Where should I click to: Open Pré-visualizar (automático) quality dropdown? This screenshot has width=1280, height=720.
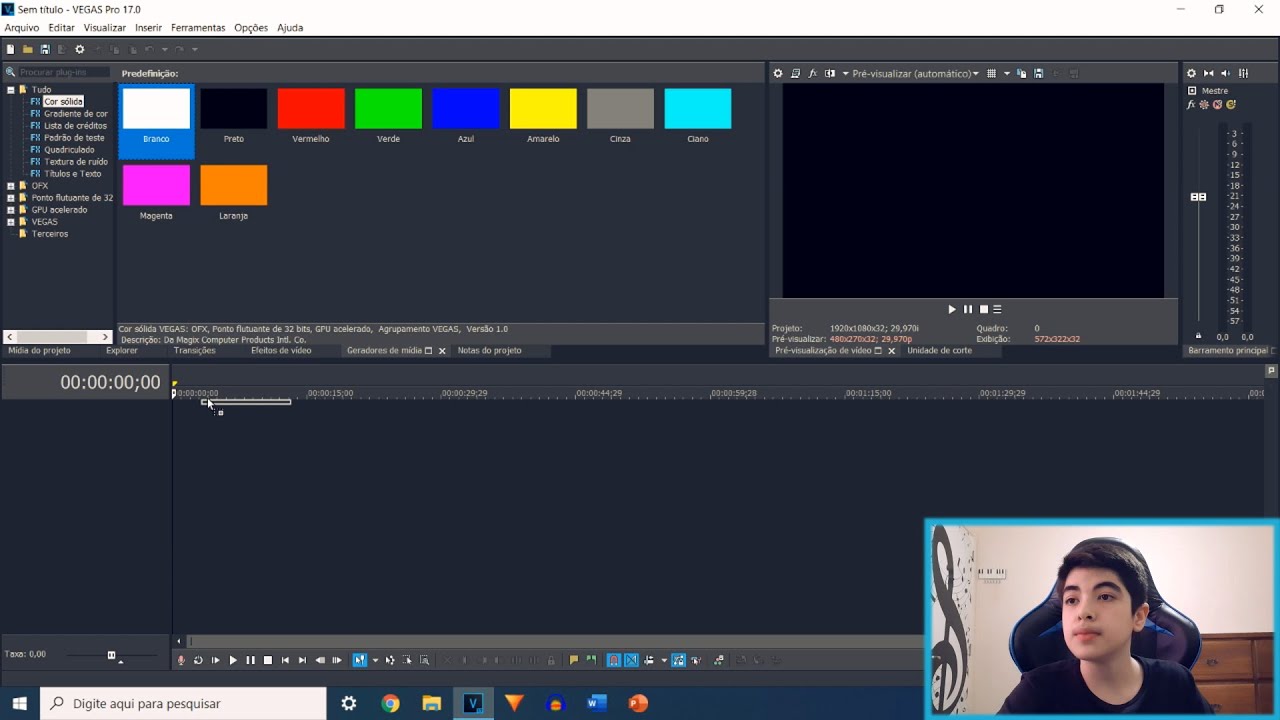pyautogui.click(x=915, y=73)
